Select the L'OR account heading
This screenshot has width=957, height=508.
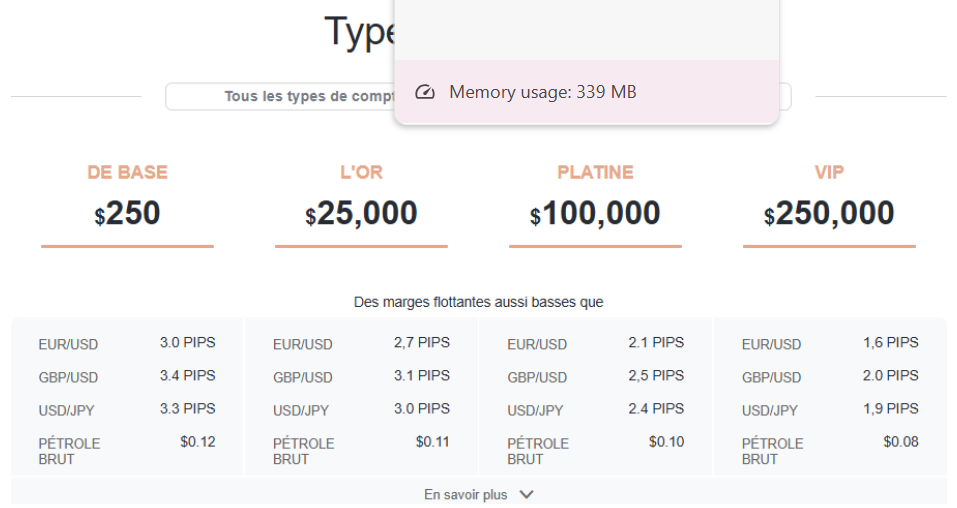click(361, 172)
